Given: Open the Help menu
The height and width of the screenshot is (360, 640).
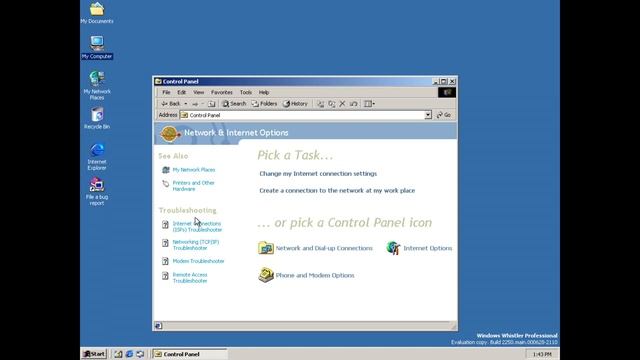Looking at the screenshot, I should point(264,93).
